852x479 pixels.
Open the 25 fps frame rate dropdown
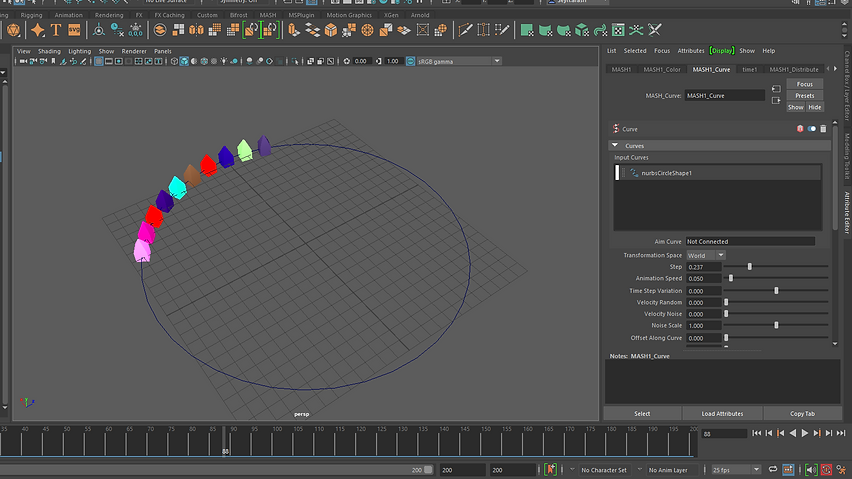pos(736,470)
